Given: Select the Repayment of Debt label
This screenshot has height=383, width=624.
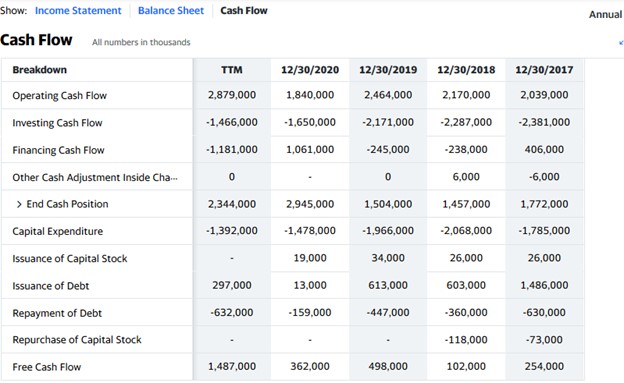Looking at the screenshot, I should click(x=57, y=313).
